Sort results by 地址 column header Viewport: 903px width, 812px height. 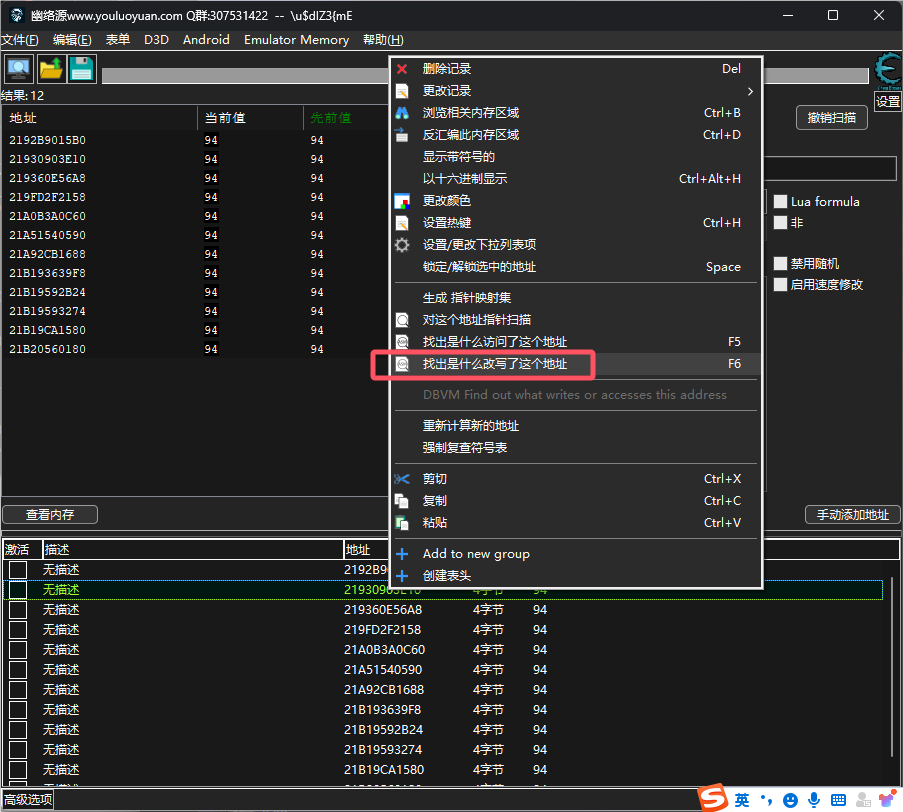click(100, 118)
